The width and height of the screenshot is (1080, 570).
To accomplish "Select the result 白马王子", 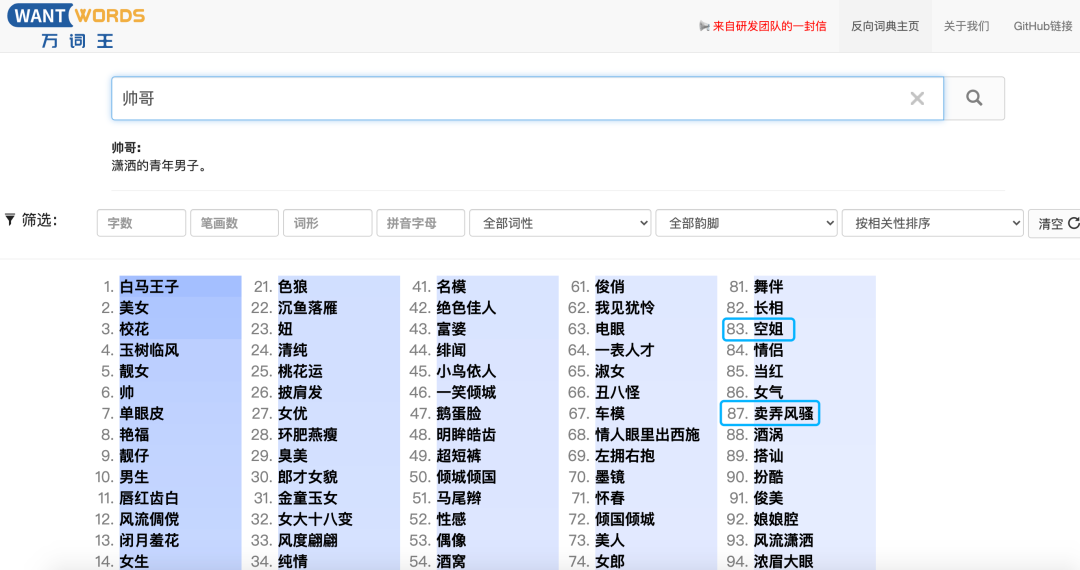I will click(x=149, y=286).
